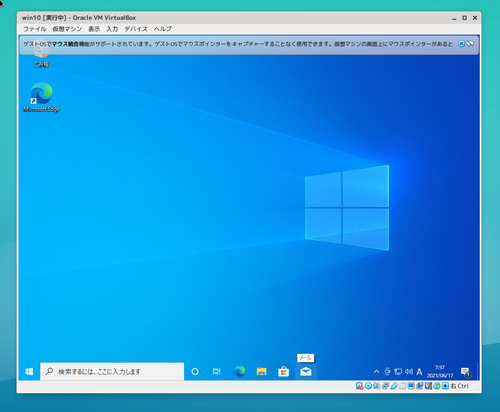
Task: Open the Mail app on the taskbar
Action: coord(306,371)
